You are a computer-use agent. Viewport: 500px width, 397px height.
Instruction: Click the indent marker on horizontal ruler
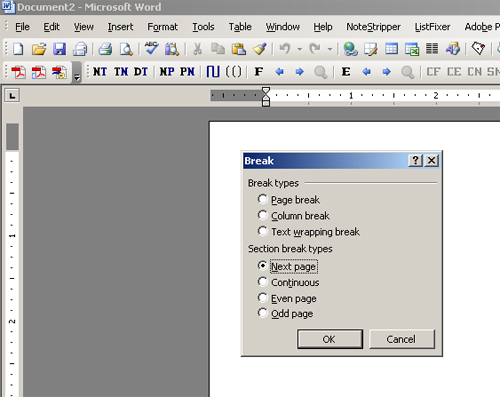(266, 97)
